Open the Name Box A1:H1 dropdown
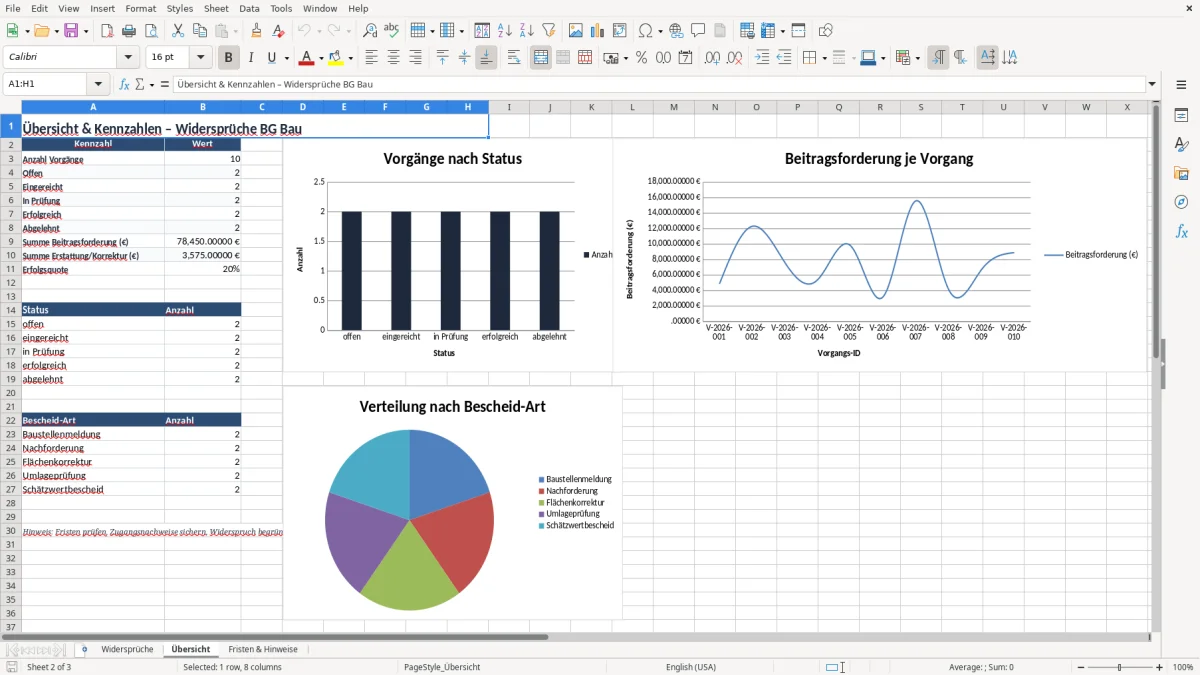This screenshot has width=1200, height=675. pos(98,84)
